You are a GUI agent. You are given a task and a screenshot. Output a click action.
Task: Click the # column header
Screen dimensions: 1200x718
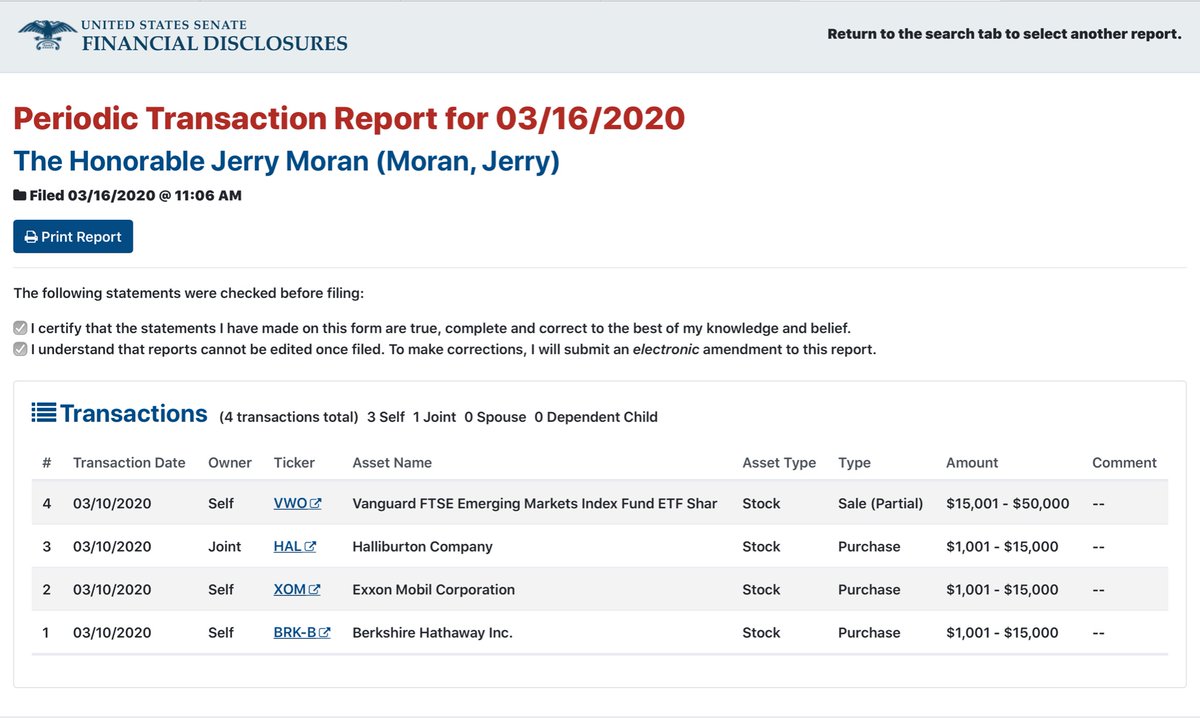[x=46, y=463]
